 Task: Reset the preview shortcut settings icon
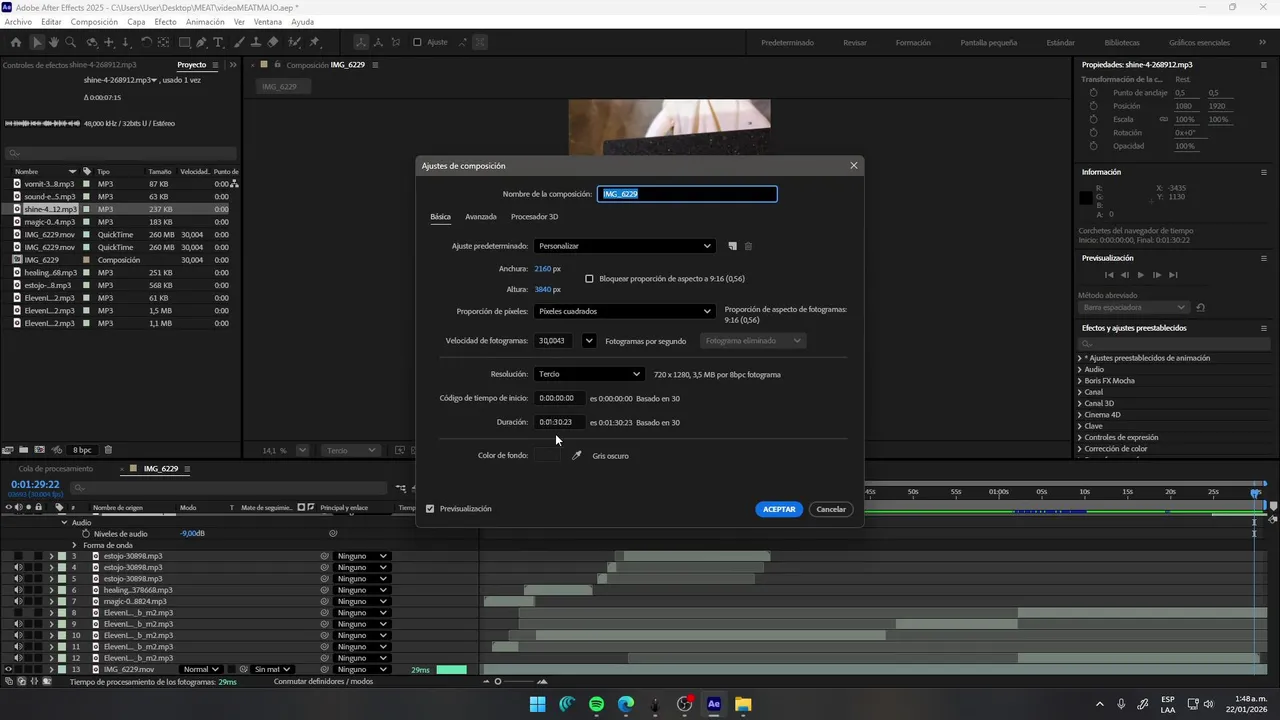(1201, 307)
